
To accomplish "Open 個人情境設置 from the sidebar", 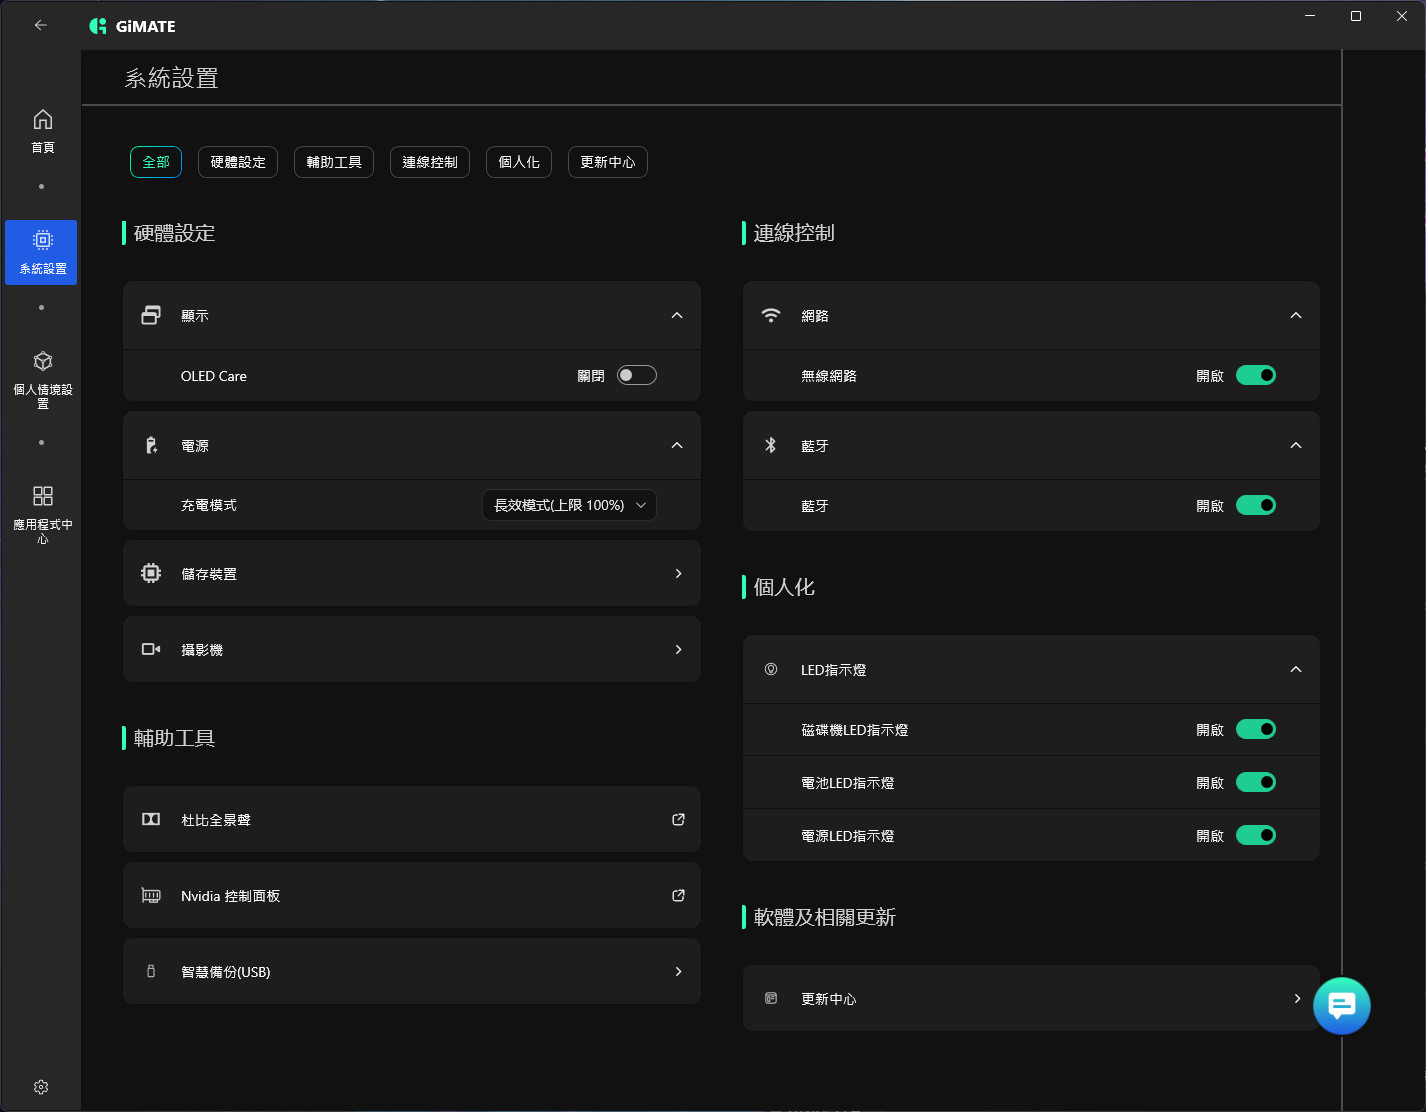I will pyautogui.click(x=42, y=362).
